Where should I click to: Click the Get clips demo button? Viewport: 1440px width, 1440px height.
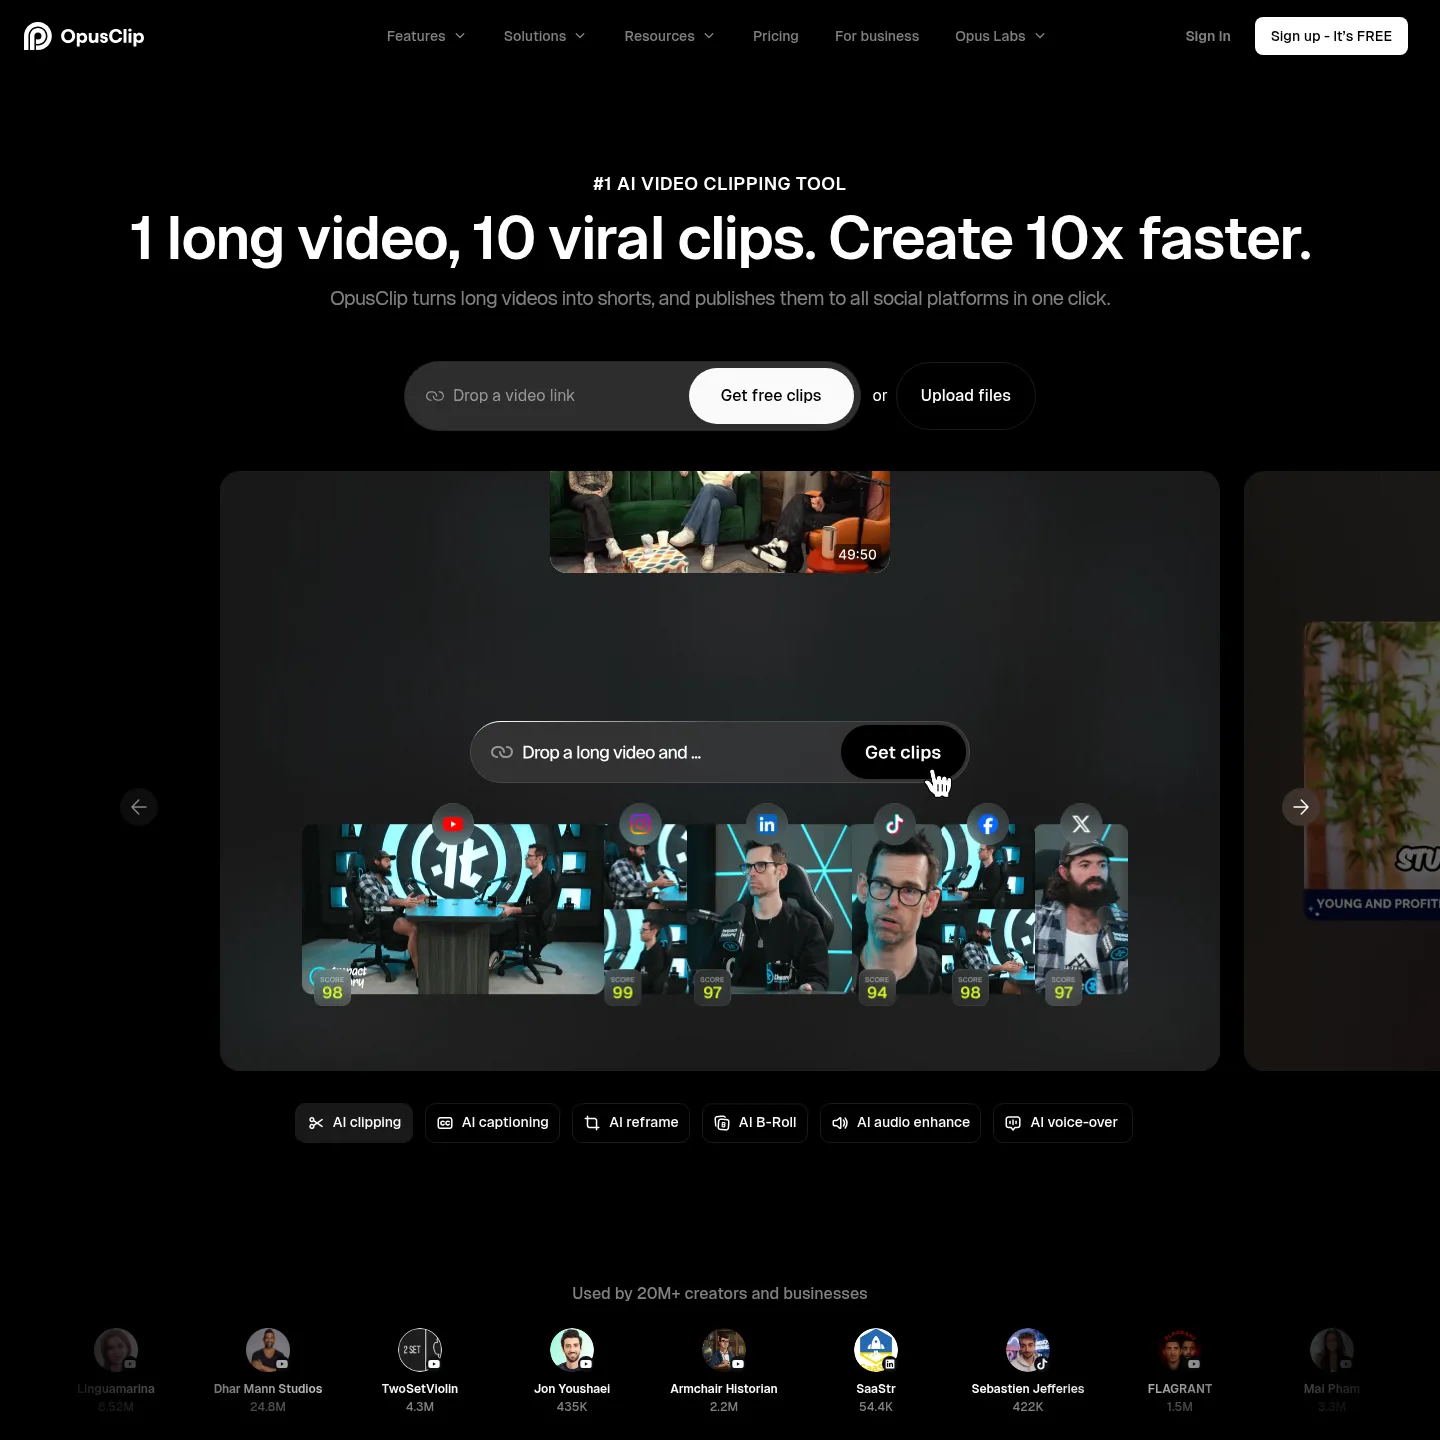pyautogui.click(x=903, y=752)
